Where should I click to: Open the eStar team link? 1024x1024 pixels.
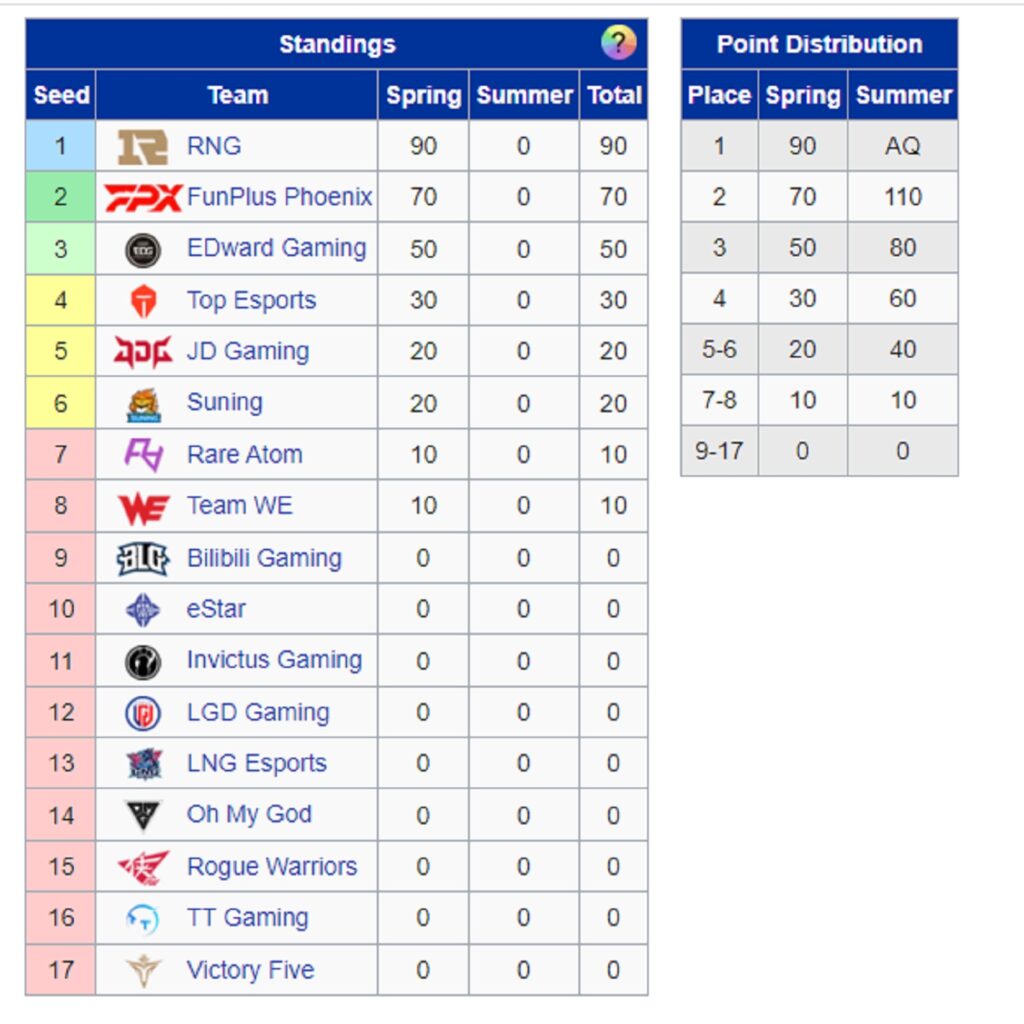point(216,609)
